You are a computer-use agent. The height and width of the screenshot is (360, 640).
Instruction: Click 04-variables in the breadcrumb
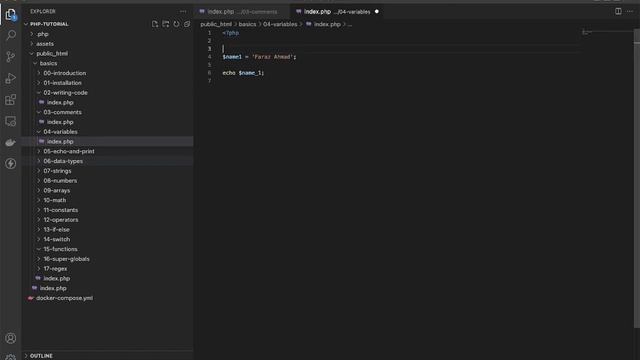[280, 24]
